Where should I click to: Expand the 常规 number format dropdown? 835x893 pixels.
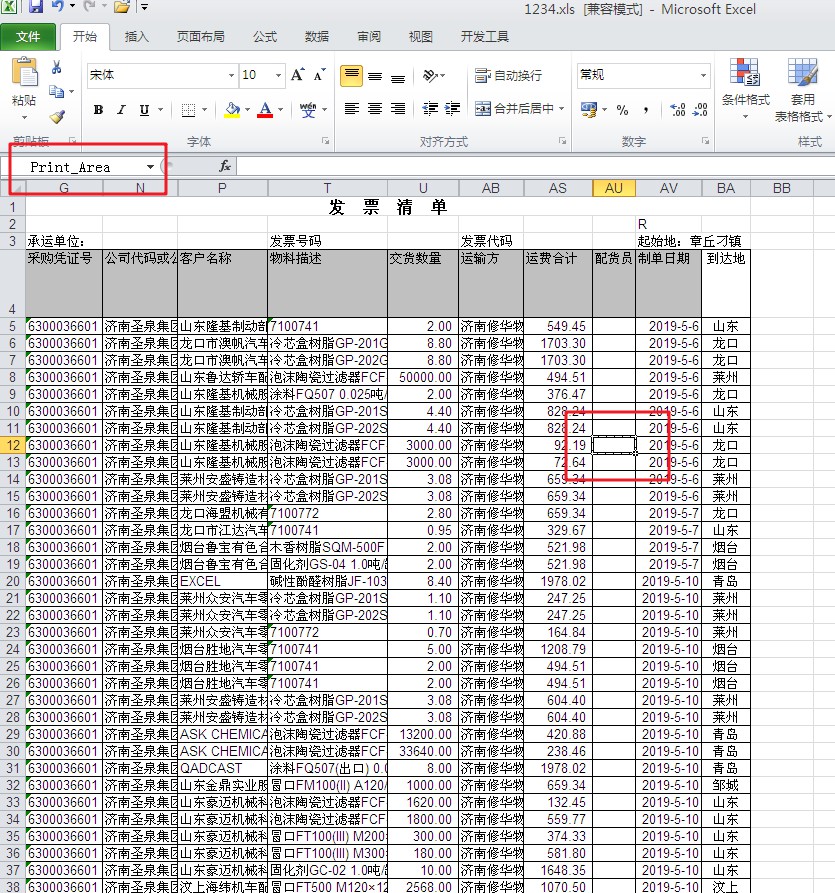(x=704, y=76)
